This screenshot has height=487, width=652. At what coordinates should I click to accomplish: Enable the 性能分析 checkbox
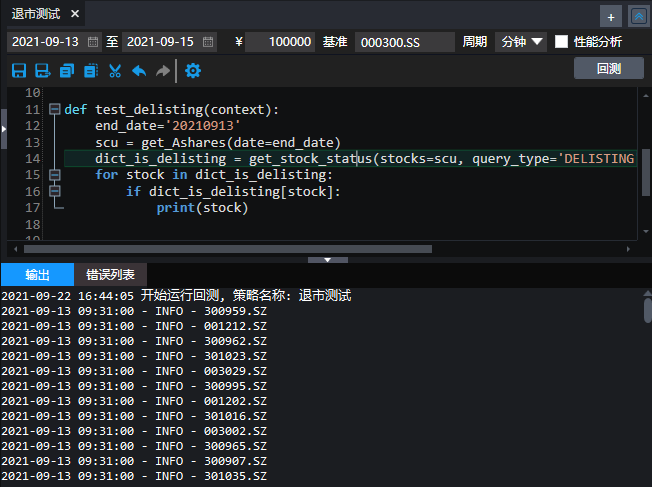tap(561, 42)
